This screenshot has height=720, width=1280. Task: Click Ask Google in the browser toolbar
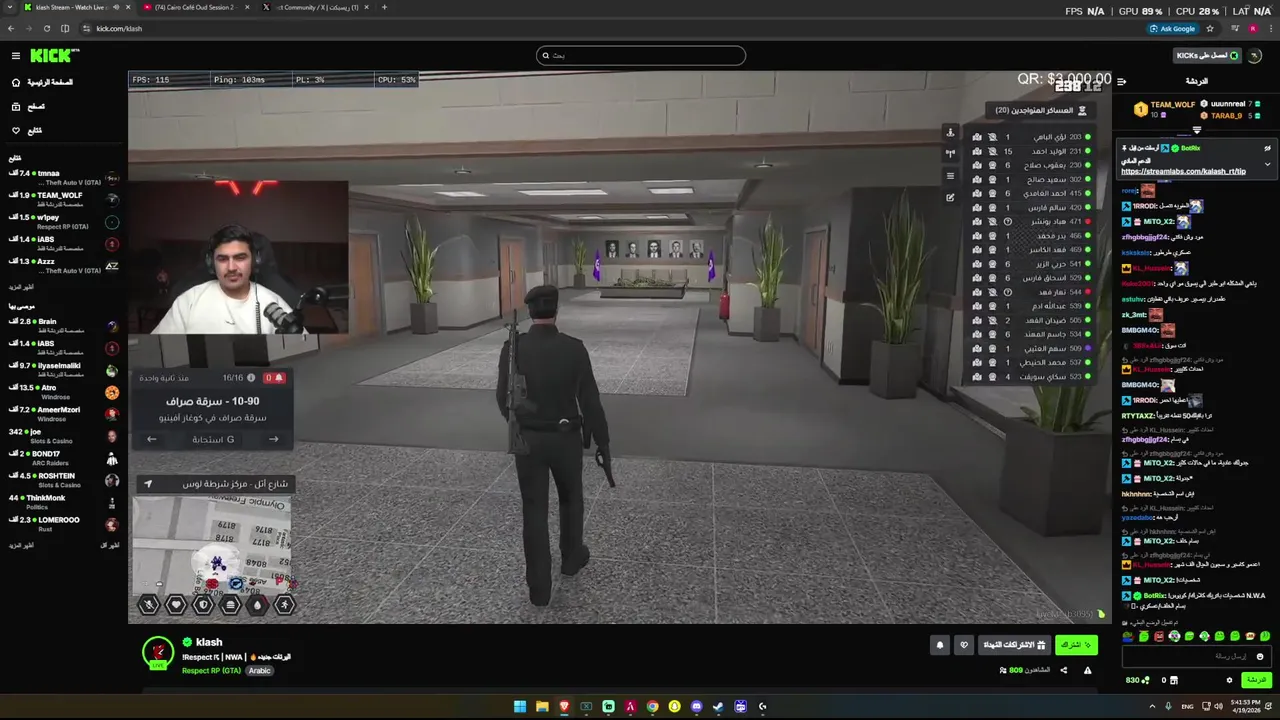point(1172,28)
